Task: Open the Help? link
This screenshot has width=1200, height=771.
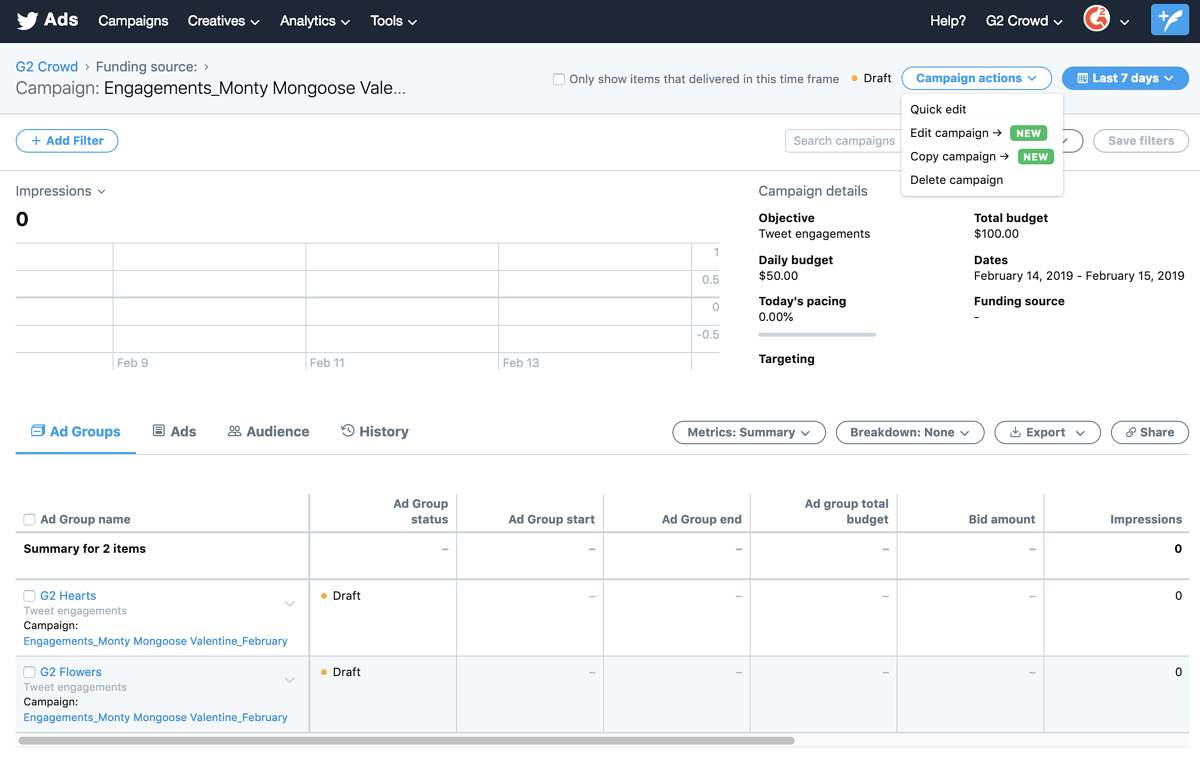Action: tap(948, 21)
